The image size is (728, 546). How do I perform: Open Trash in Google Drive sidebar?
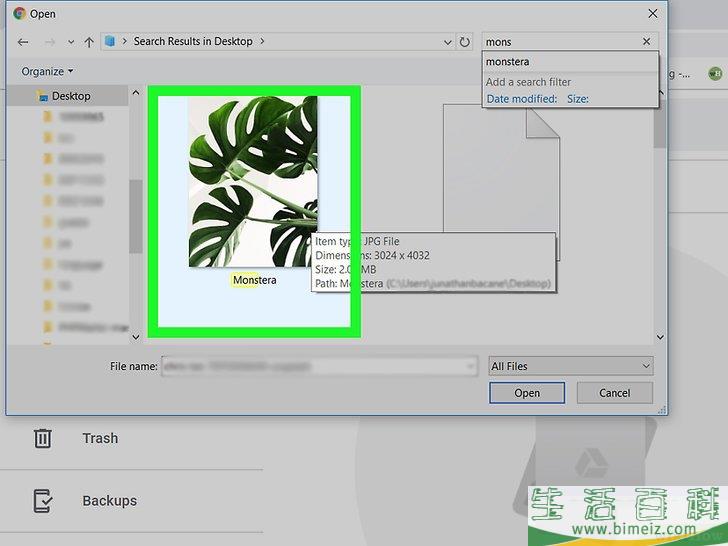point(100,438)
